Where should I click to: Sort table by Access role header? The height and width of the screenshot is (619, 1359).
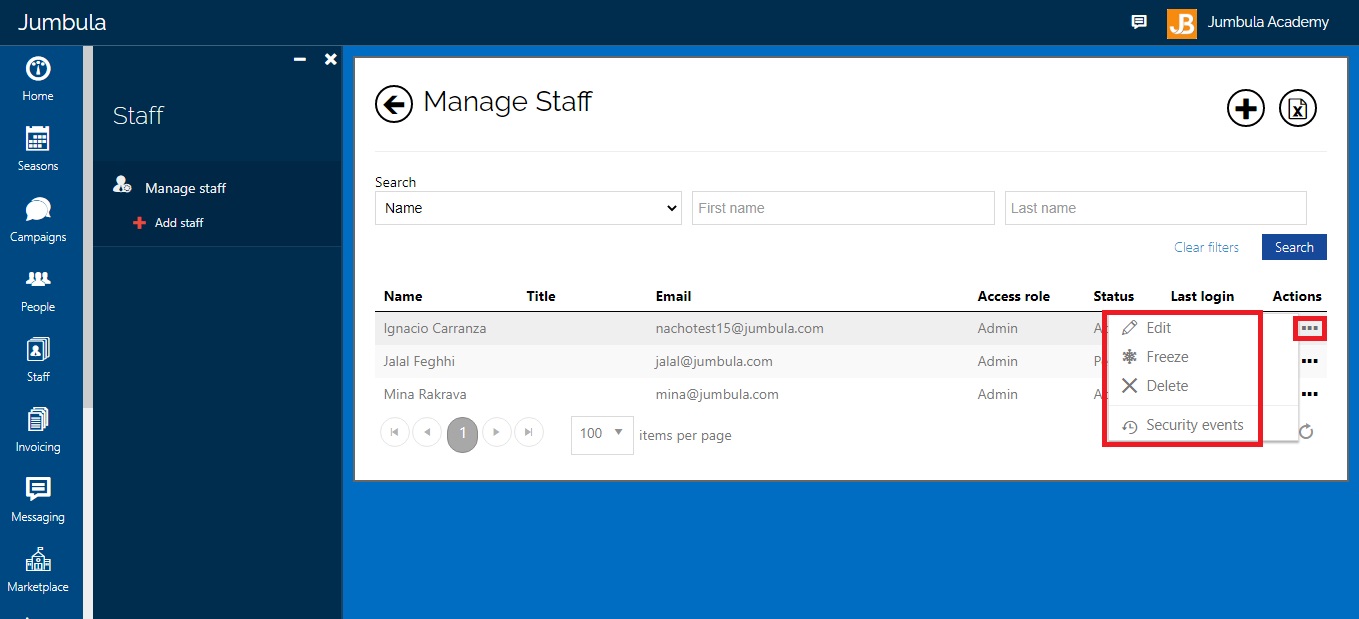pos(1014,296)
